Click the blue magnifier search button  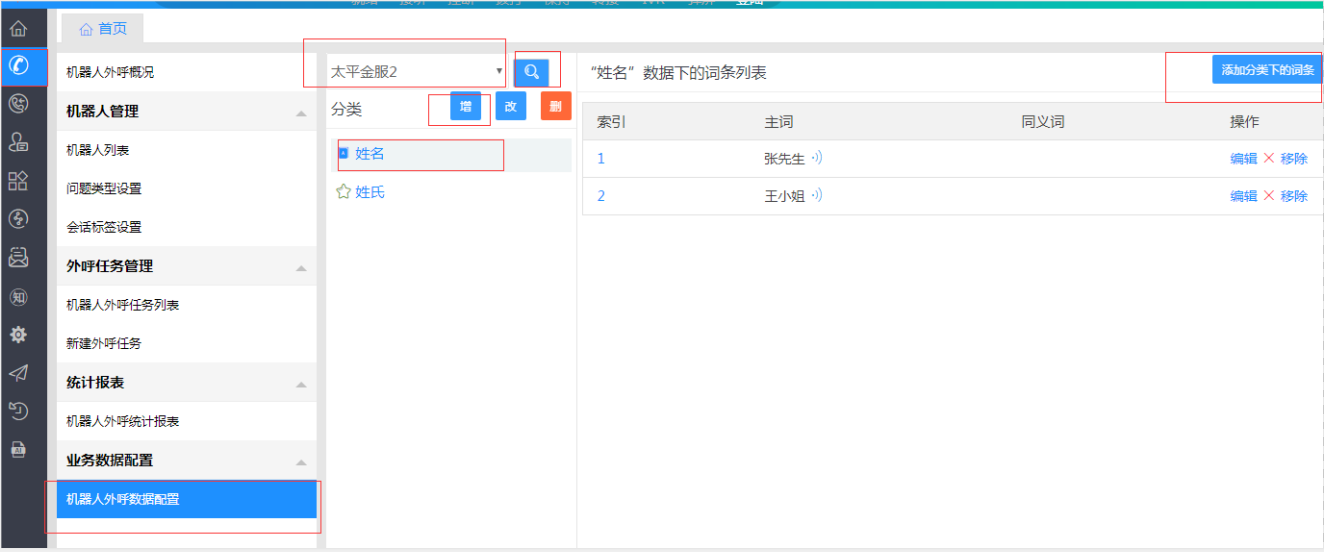531,72
